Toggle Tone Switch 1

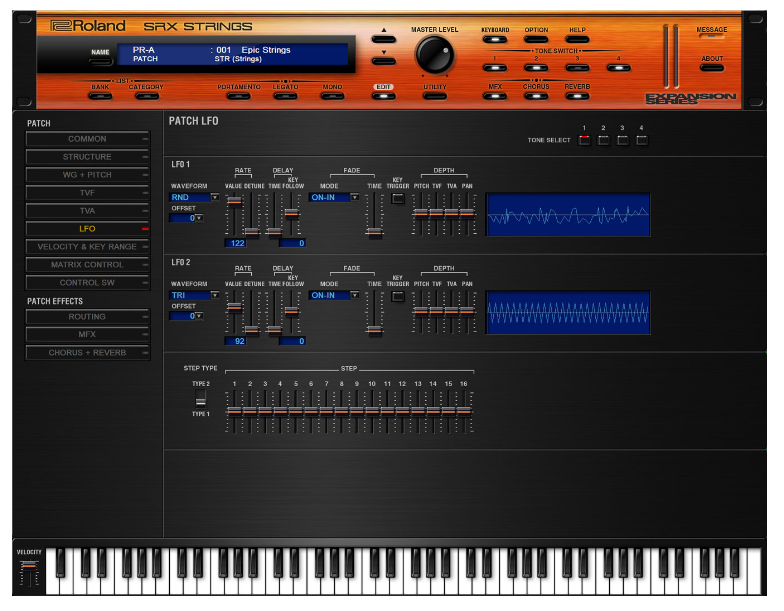coord(495,68)
